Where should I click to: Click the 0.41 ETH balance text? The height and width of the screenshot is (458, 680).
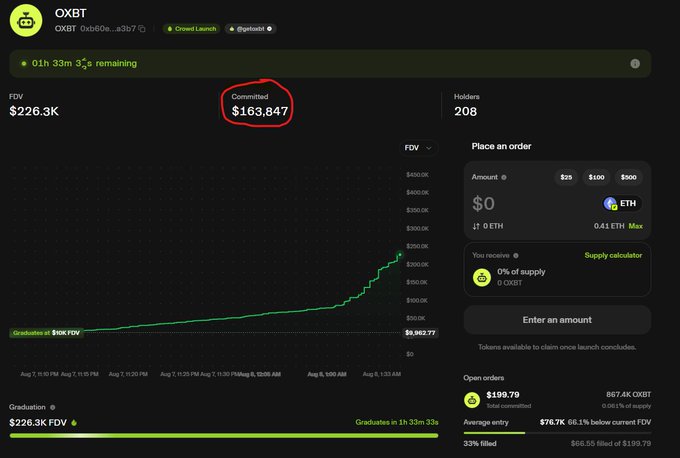[609, 226]
